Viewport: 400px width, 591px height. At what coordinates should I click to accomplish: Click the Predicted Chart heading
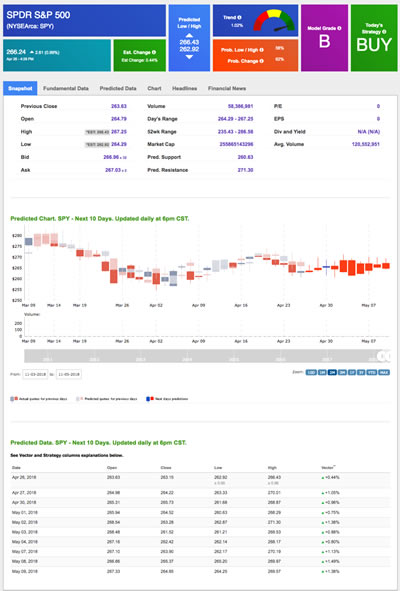[100, 219]
